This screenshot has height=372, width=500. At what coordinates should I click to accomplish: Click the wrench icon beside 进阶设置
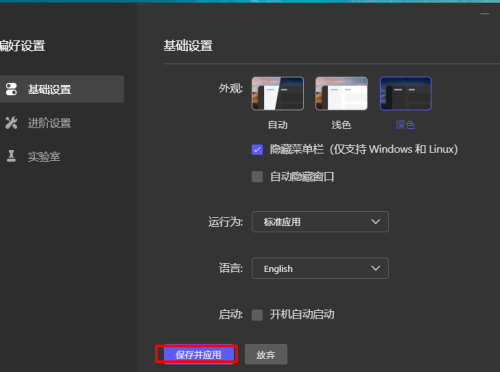11,123
